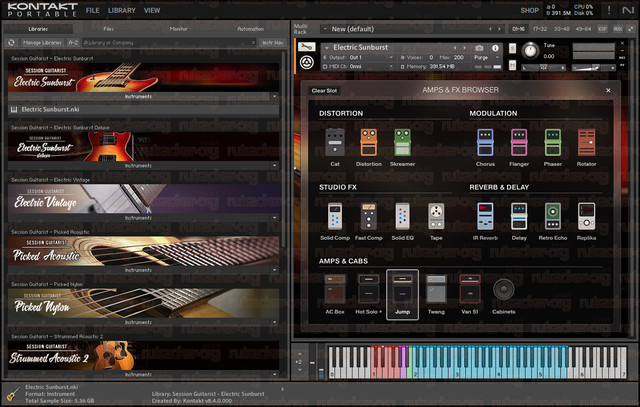Open the VIEW menu
640x407 pixels.
(x=152, y=10)
